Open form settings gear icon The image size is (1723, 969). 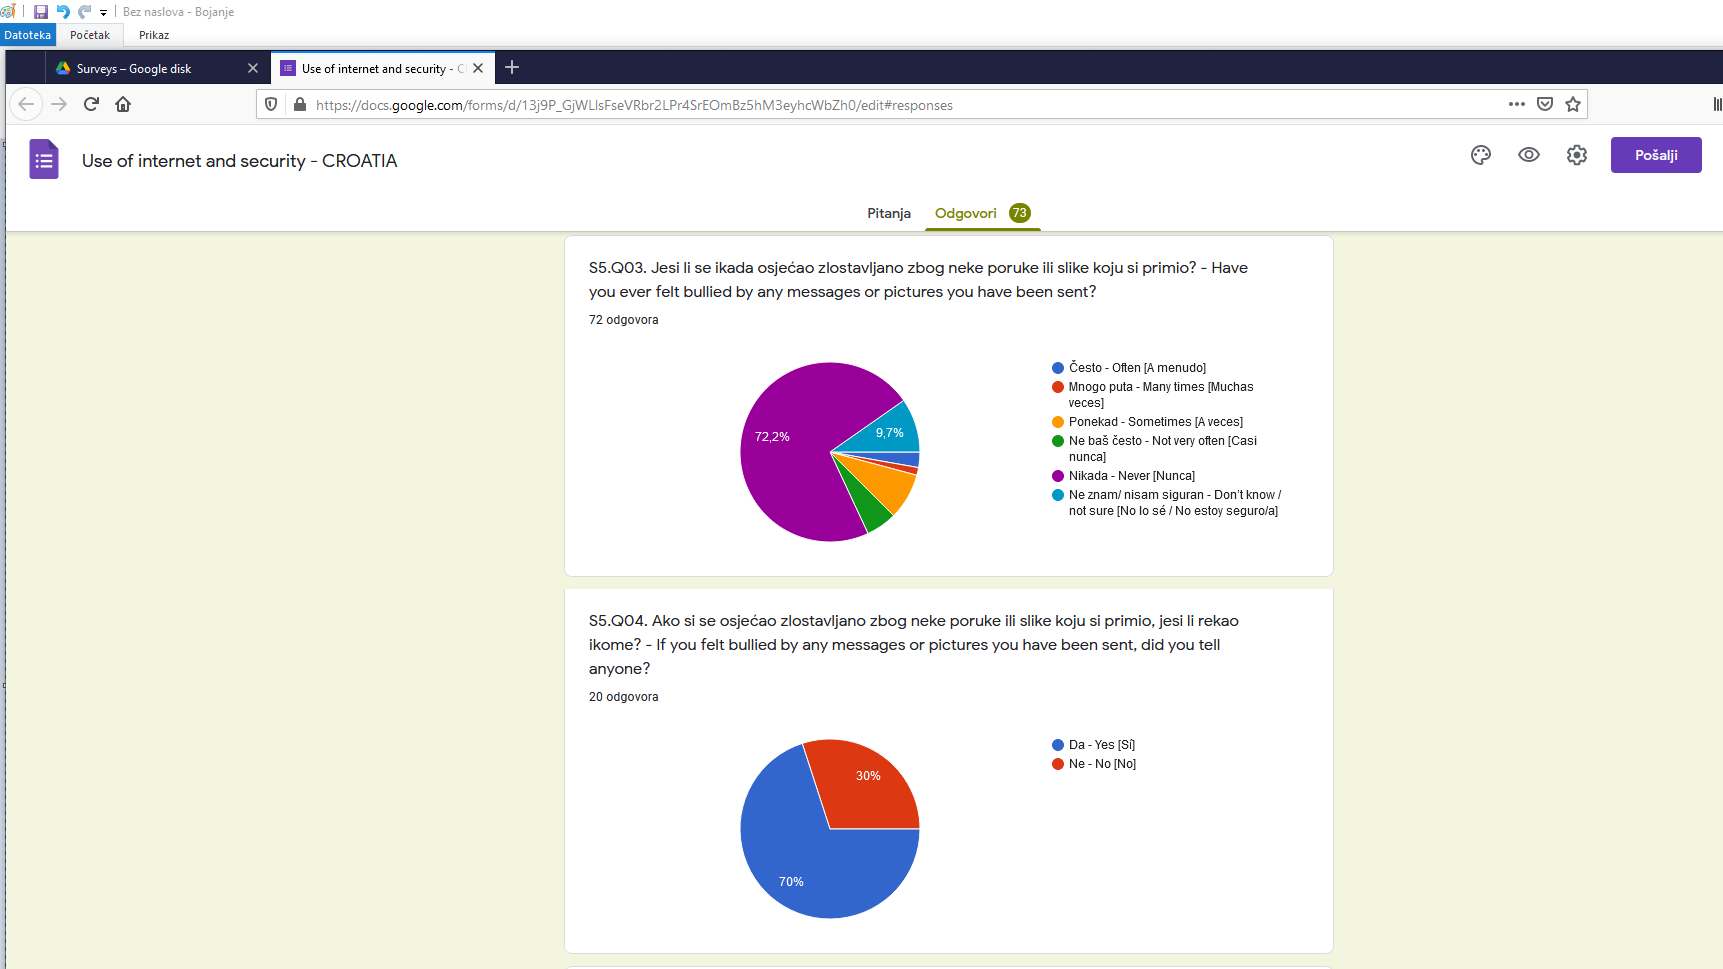tap(1577, 155)
